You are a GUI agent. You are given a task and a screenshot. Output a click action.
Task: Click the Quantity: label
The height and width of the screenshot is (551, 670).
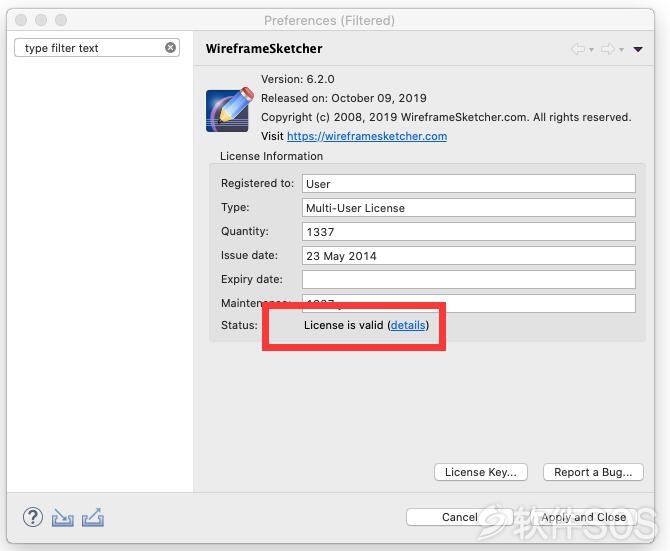click(x=245, y=231)
